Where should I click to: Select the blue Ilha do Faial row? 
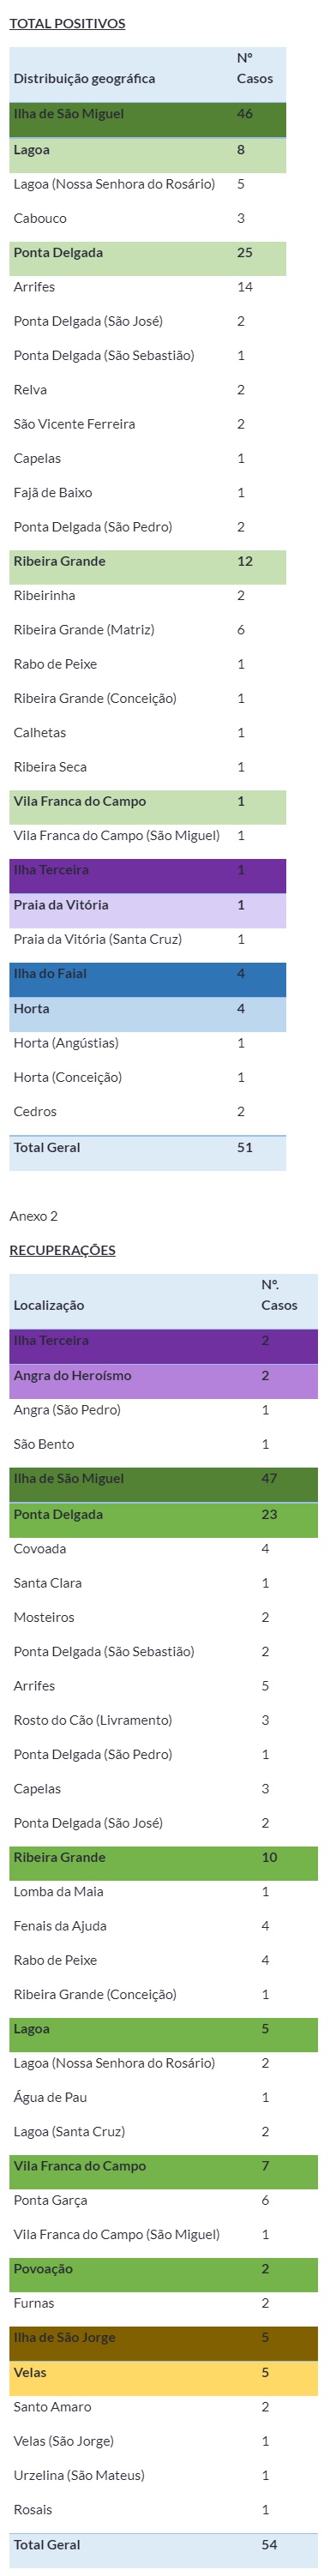point(148,979)
